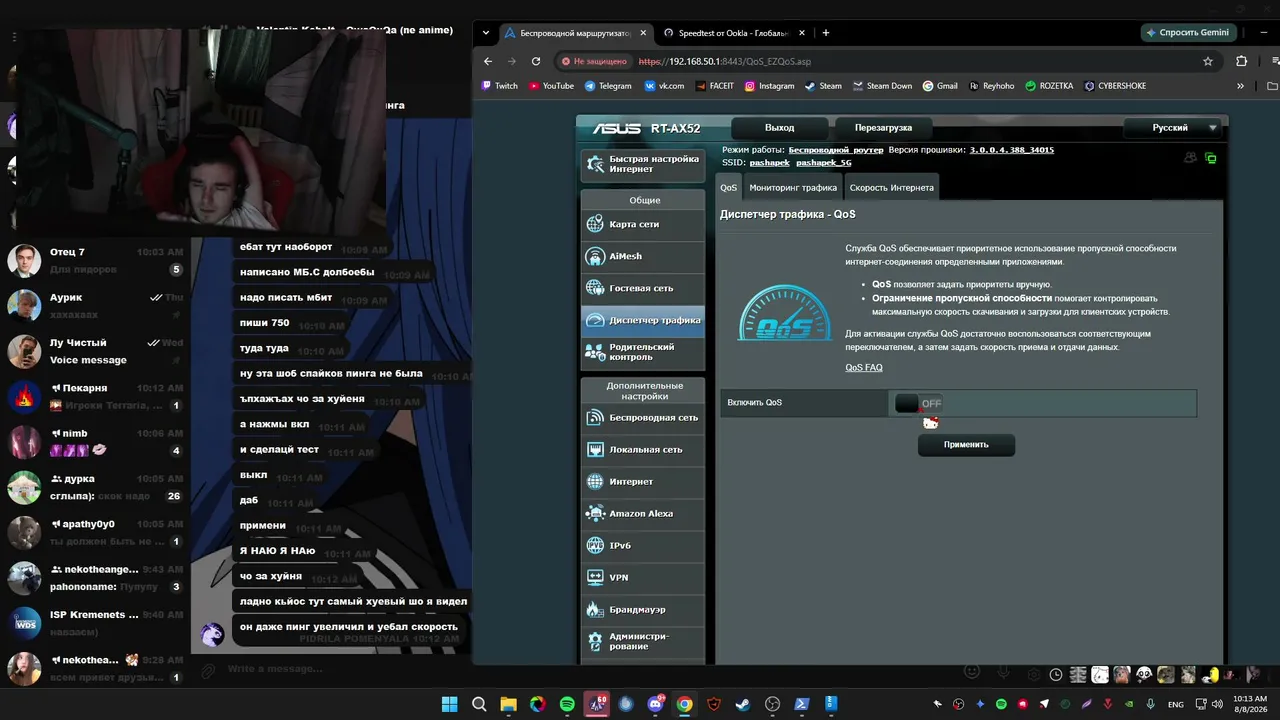Open Интернет settings in sidebar
Viewport: 1280px width, 720px height.
pos(642,481)
